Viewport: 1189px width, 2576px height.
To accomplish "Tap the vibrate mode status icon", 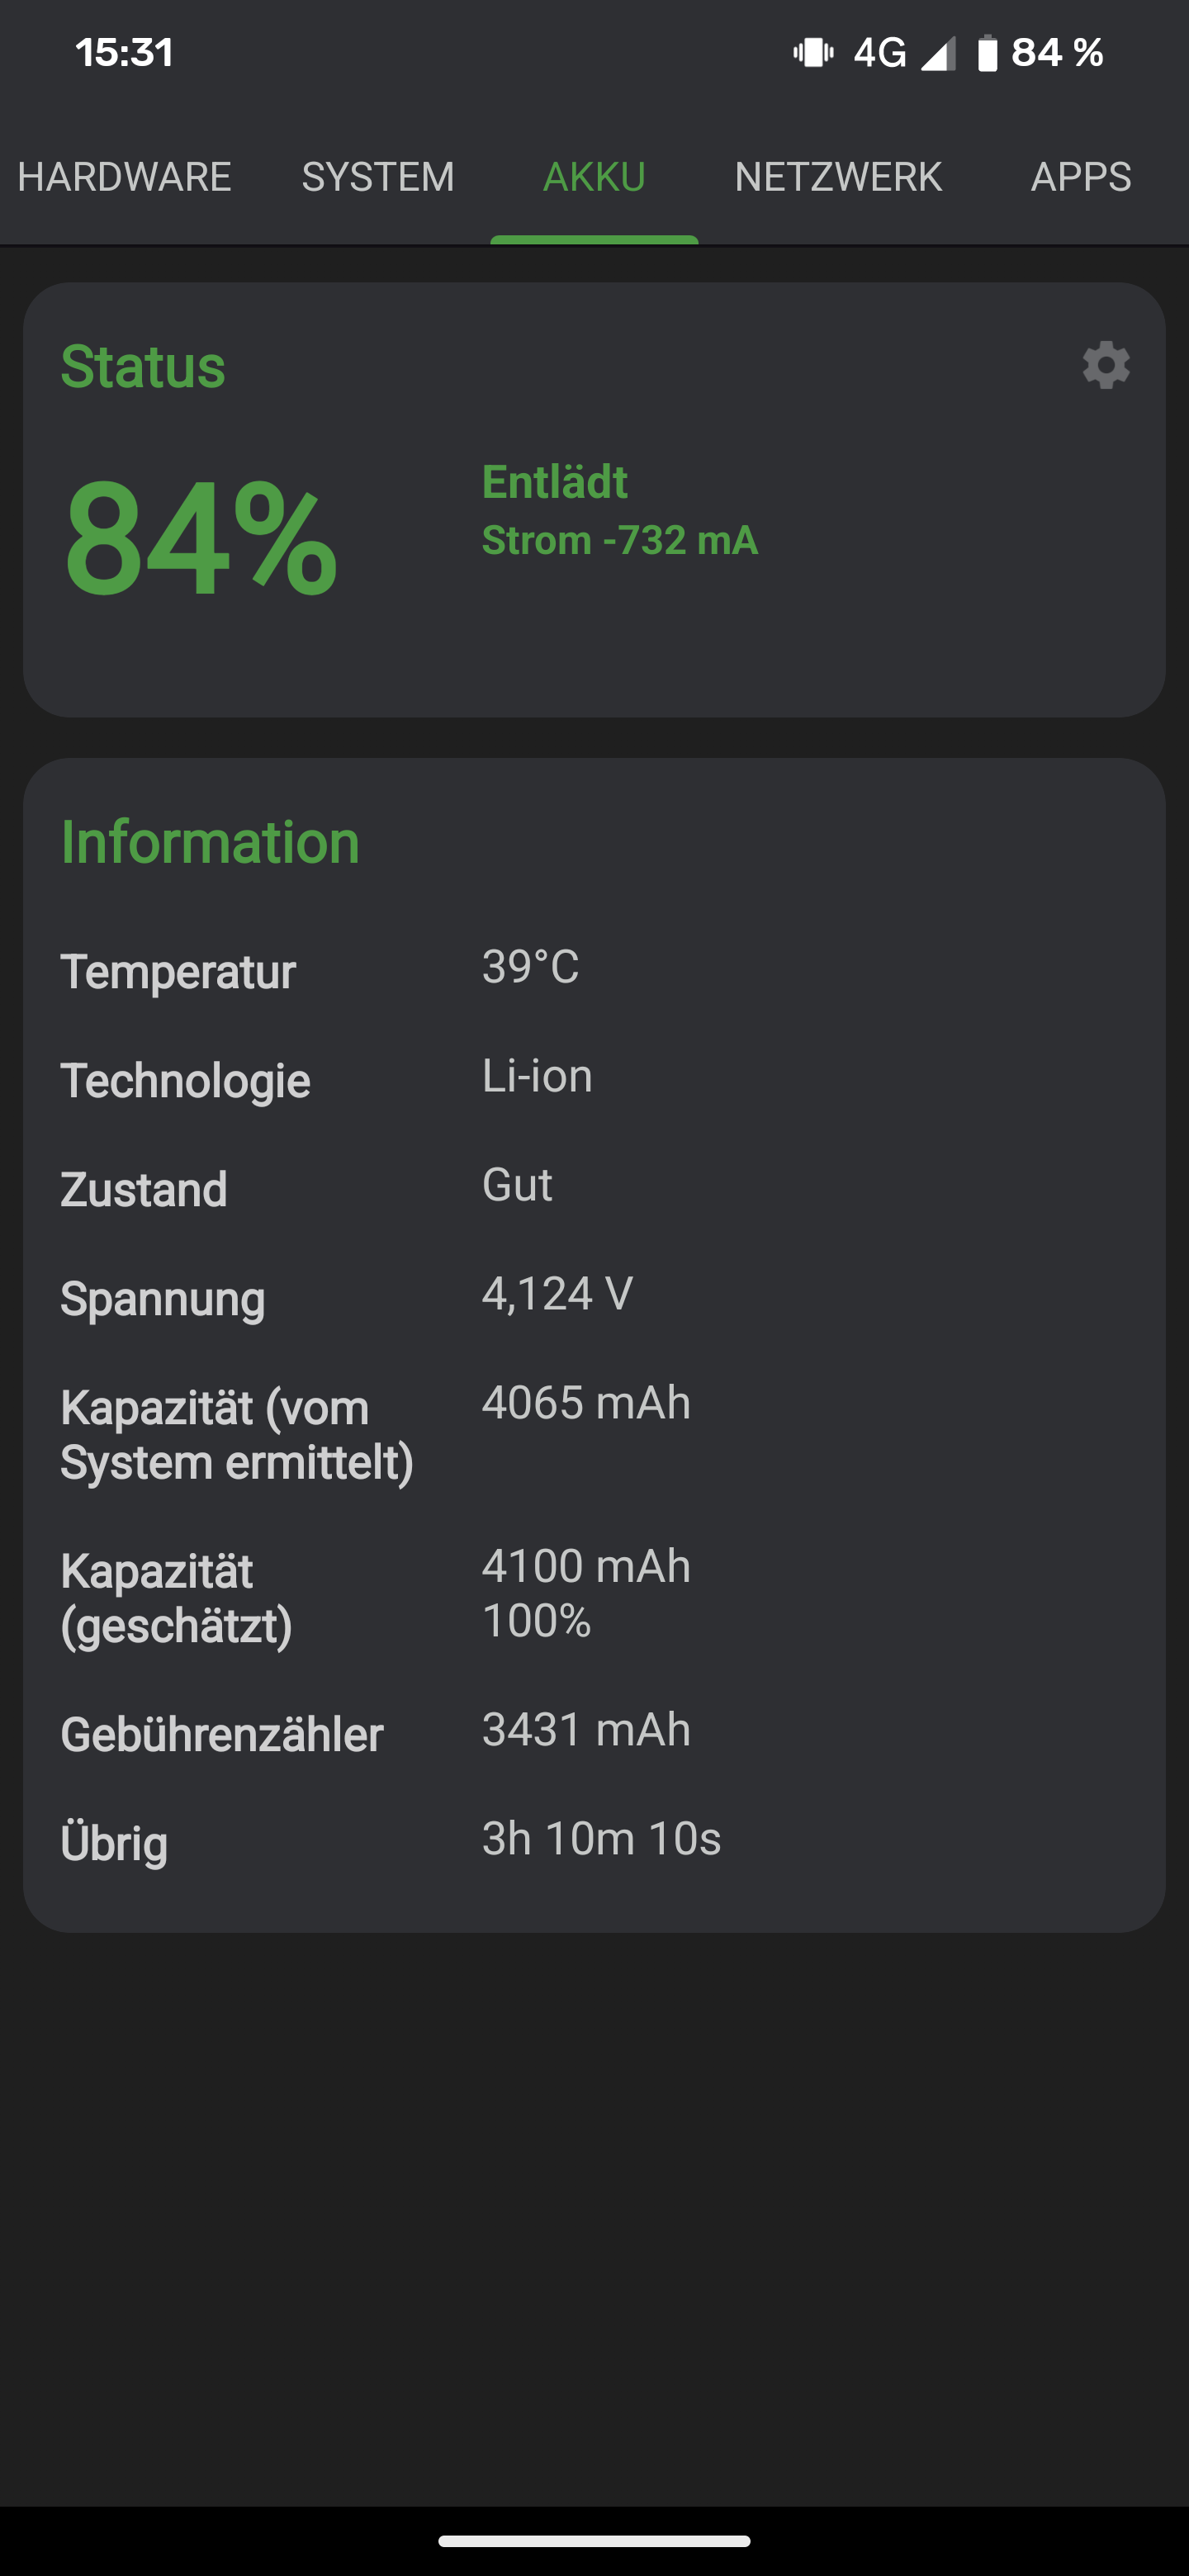I will tap(813, 52).
